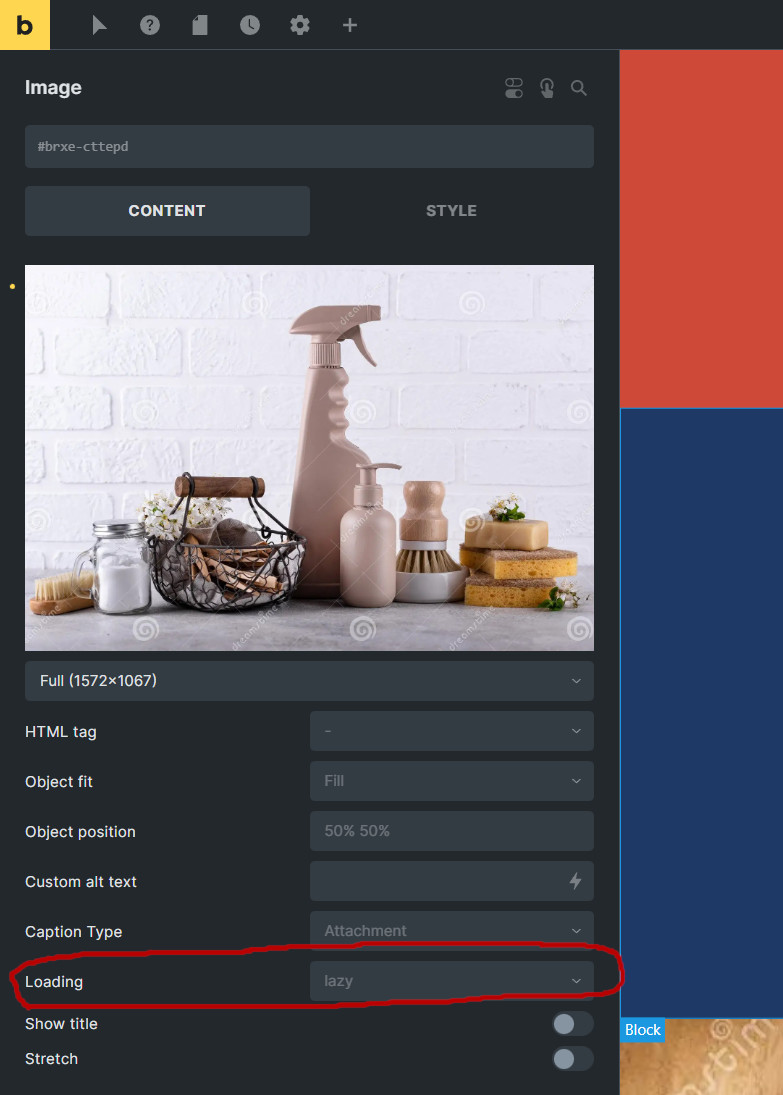Open the interactions pointer-hand icon
783x1095 pixels.
[x=547, y=88]
